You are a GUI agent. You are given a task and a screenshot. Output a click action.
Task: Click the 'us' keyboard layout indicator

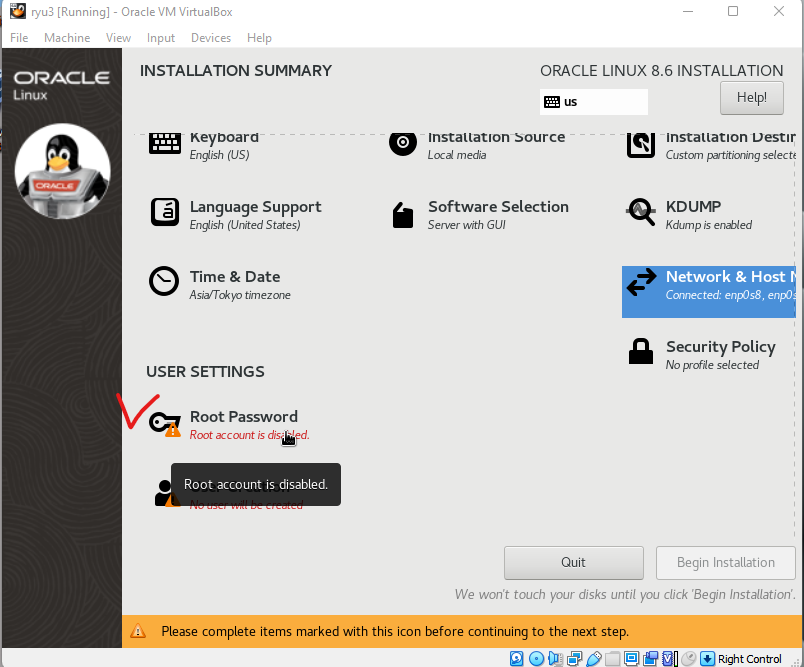point(594,102)
